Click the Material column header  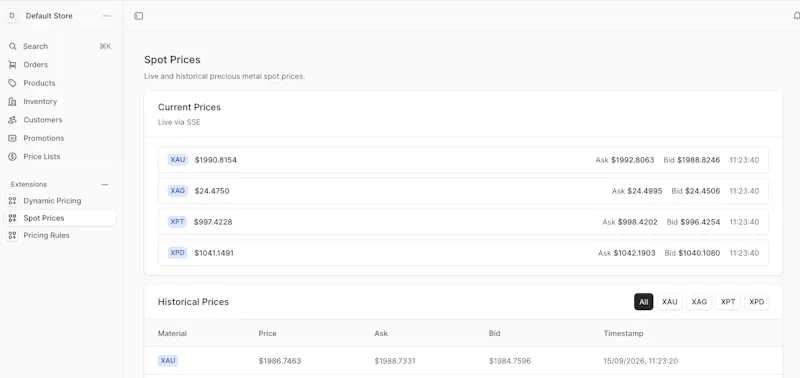pos(172,334)
